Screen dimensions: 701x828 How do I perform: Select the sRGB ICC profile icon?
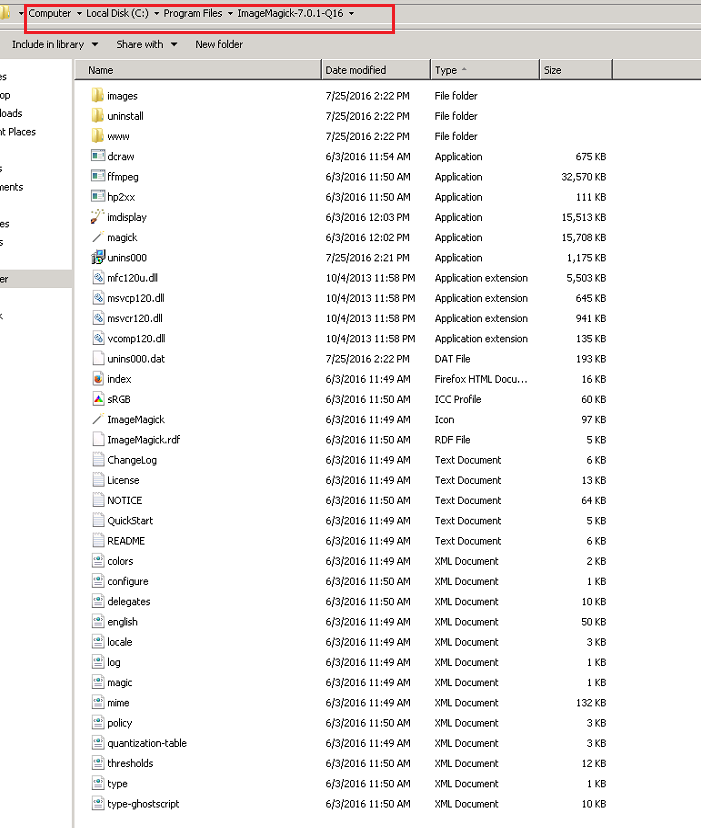(x=98, y=399)
